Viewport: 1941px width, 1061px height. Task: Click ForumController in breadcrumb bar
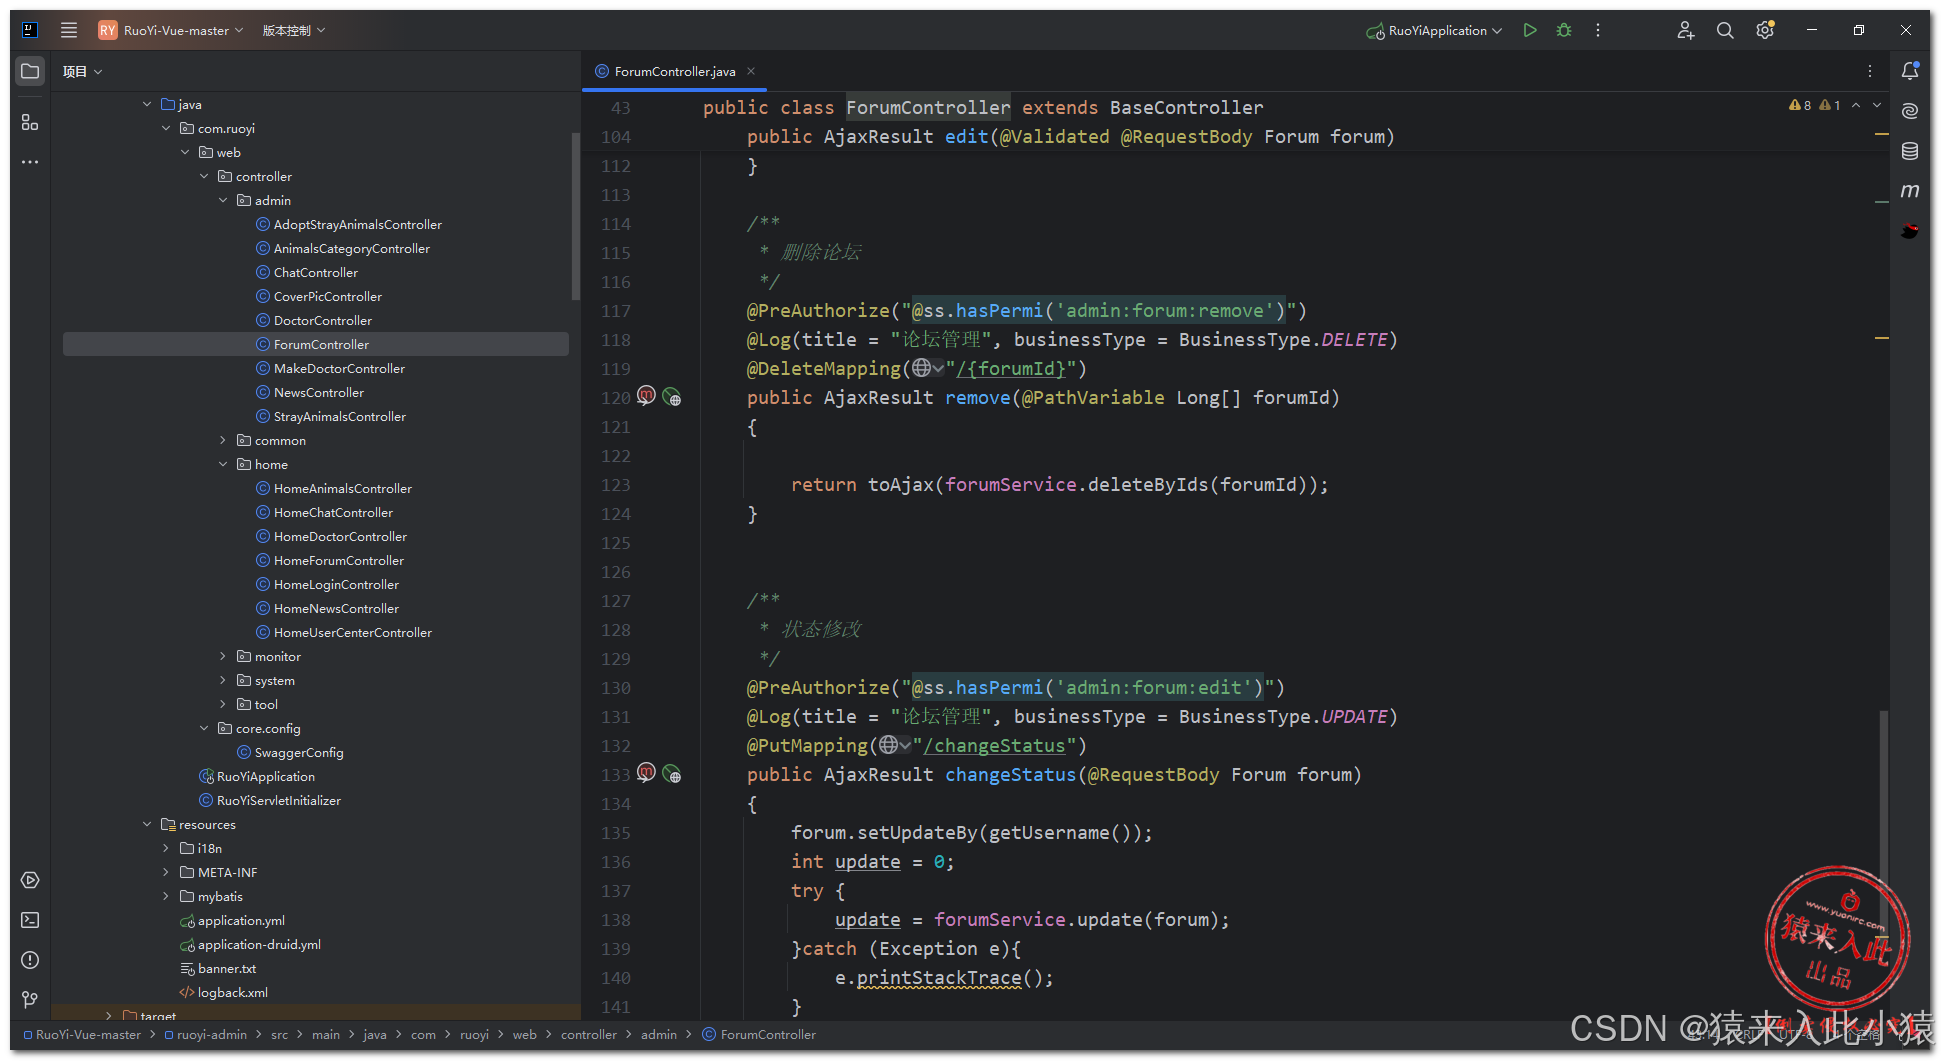[759, 1034]
